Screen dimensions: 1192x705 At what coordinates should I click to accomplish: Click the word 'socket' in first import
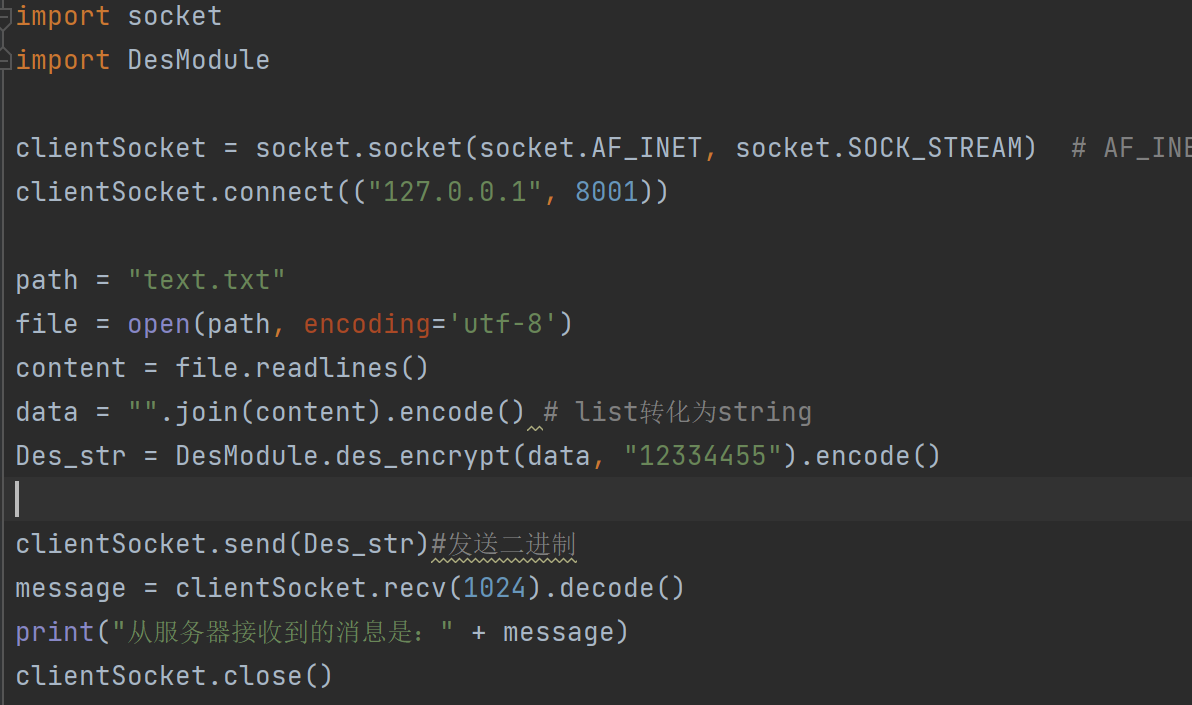[174, 17]
